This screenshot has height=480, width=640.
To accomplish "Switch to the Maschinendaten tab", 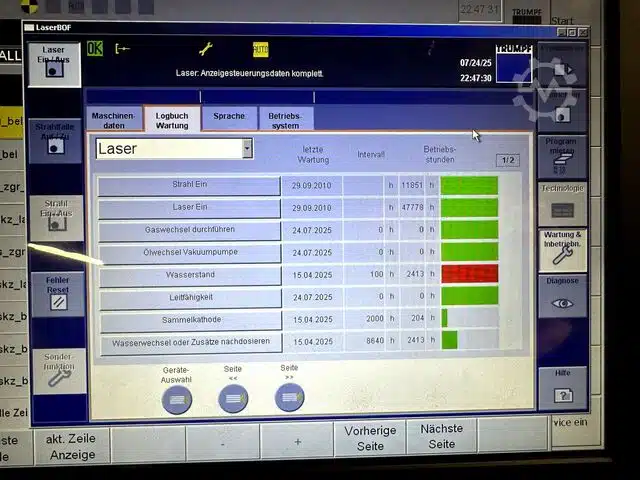I will 113,120.
